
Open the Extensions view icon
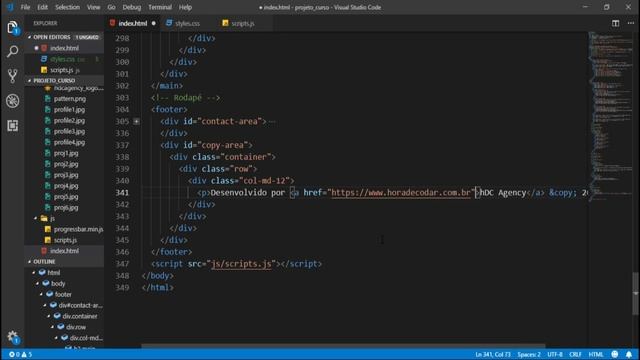tap(12, 125)
